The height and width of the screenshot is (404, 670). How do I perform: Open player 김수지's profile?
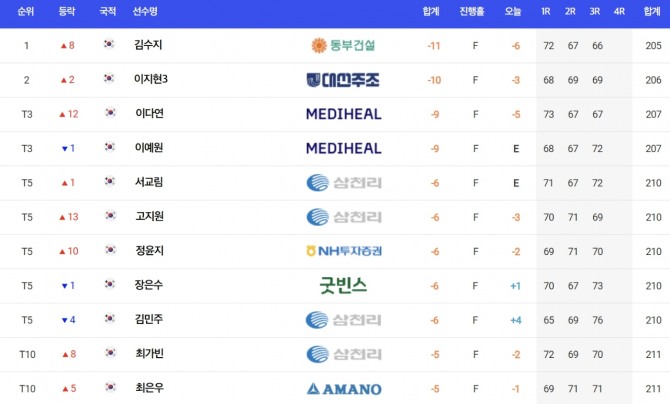point(148,45)
